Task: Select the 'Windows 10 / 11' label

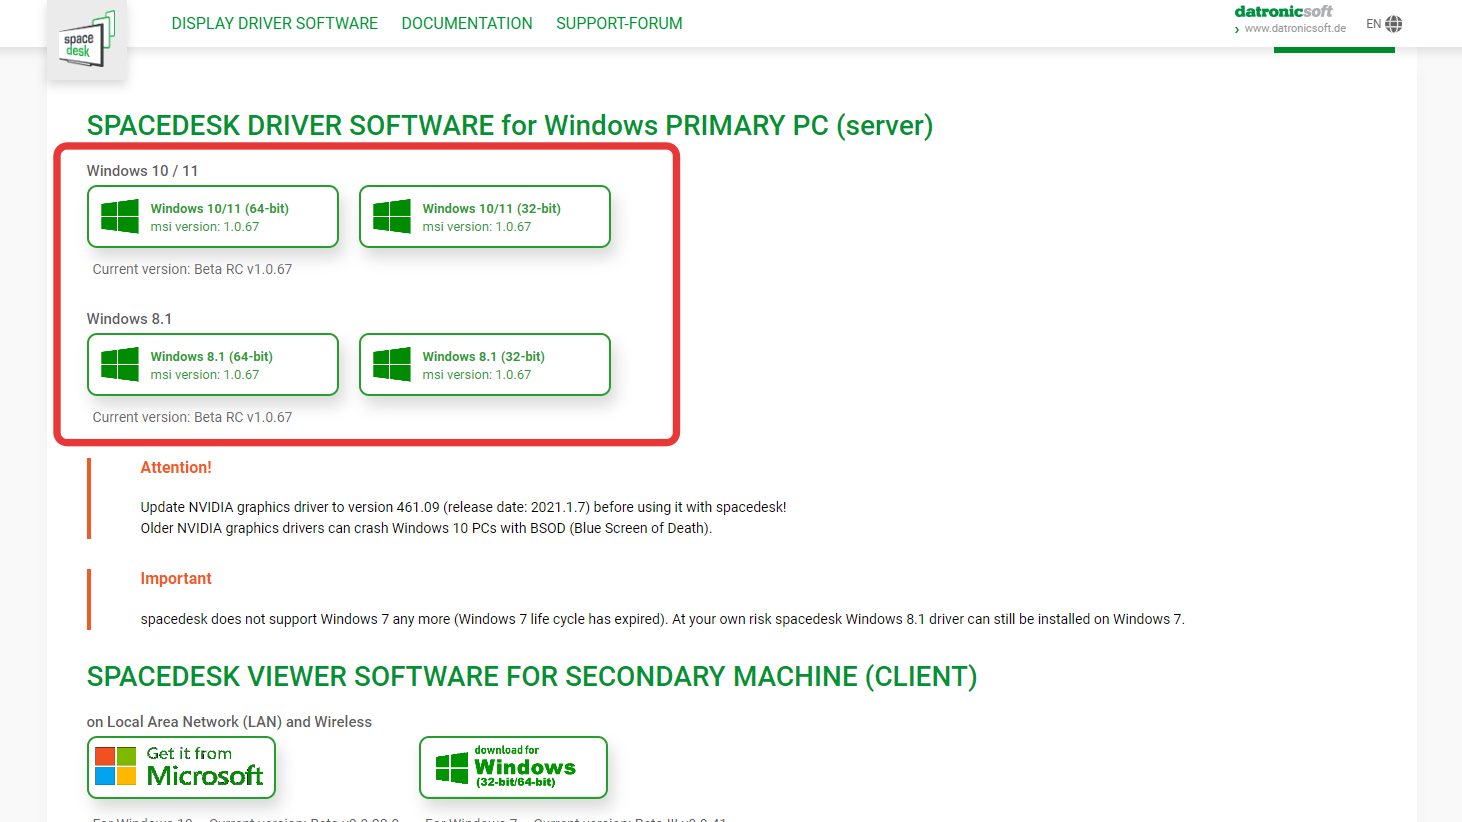Action: coord(142,171)
